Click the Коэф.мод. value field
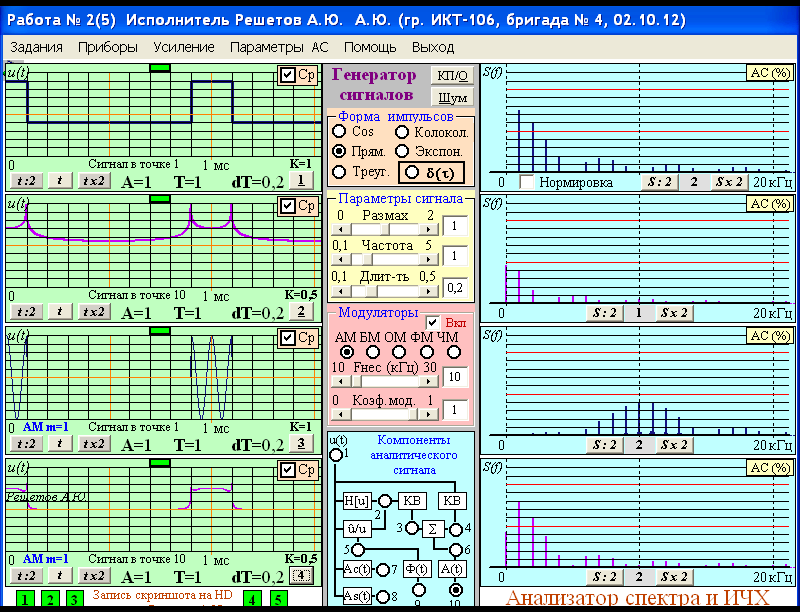This screenshot has height=612, width=800. click(x=455, y=410)
